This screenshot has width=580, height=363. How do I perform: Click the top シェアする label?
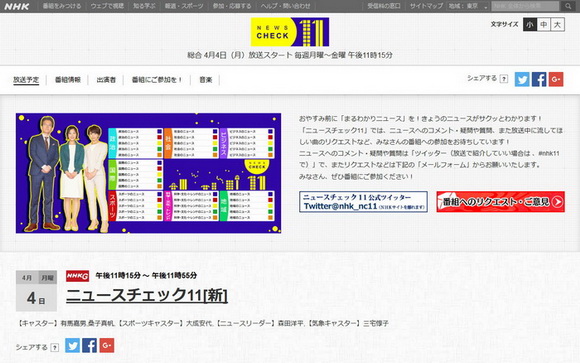click(482, 78)
